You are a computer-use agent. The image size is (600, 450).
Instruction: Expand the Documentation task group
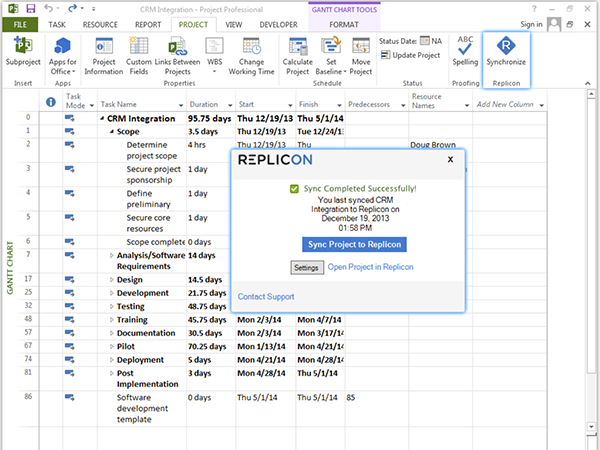coord(111,333)
